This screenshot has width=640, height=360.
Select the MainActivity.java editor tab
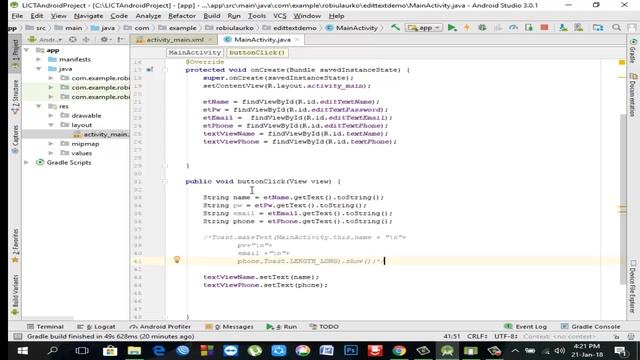tap(262, 40)
